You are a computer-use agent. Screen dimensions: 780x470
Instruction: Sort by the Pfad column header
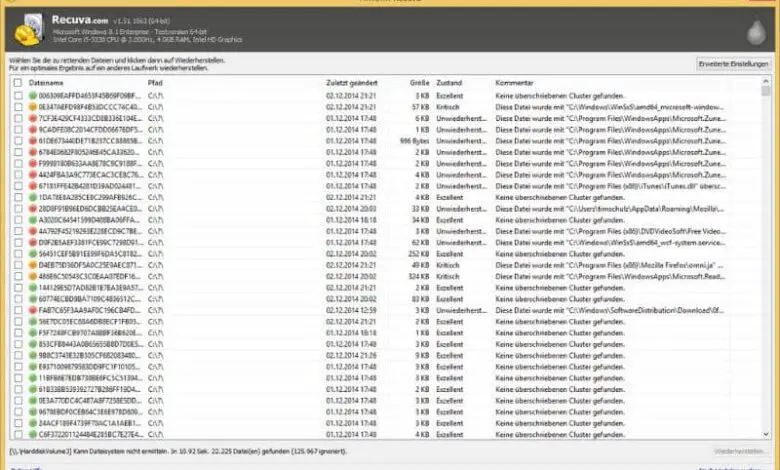[155, 83]
